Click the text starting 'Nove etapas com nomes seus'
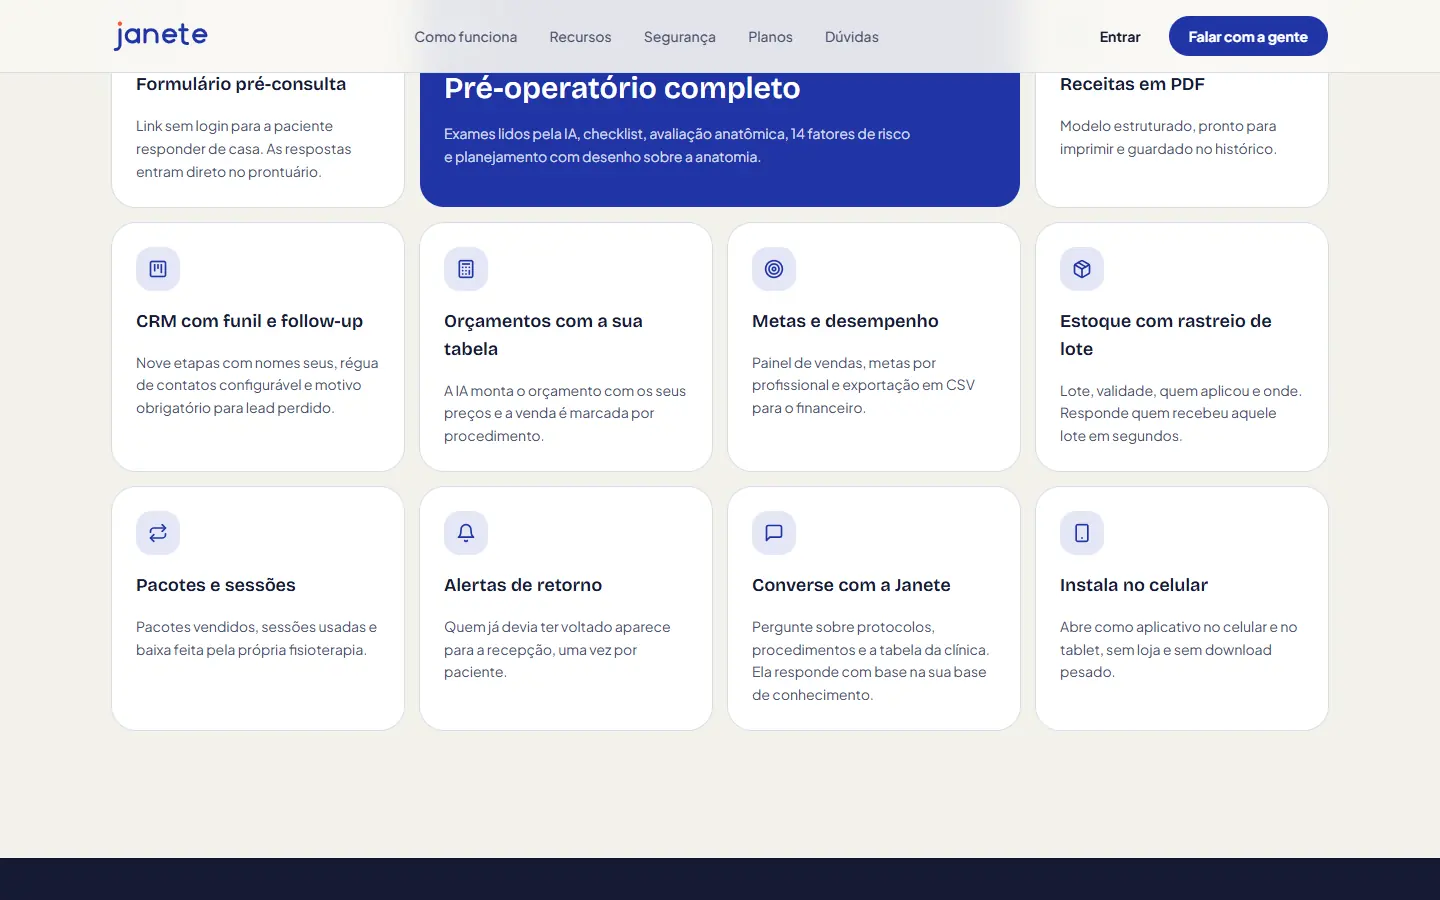Screen dimensions: 1440x900 257,385
